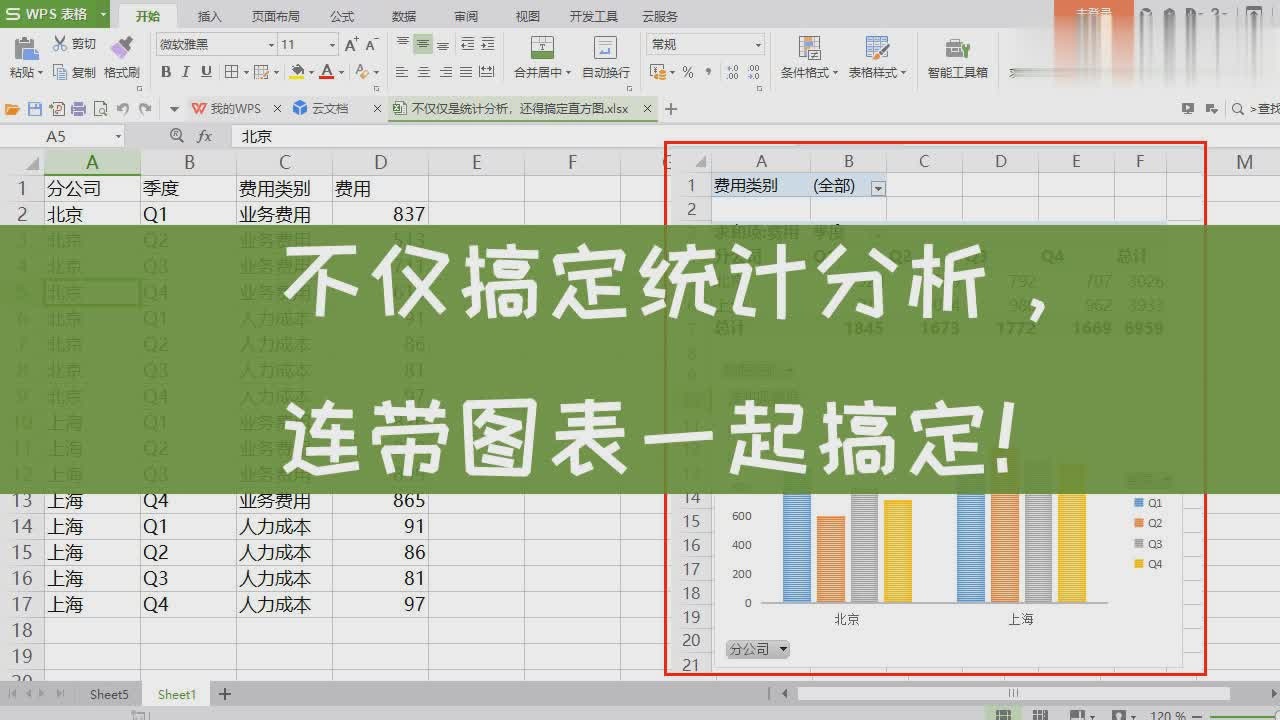Click the horizontal scrollbar thumb
This screenshot has height=720, width=1280.
1012,693
